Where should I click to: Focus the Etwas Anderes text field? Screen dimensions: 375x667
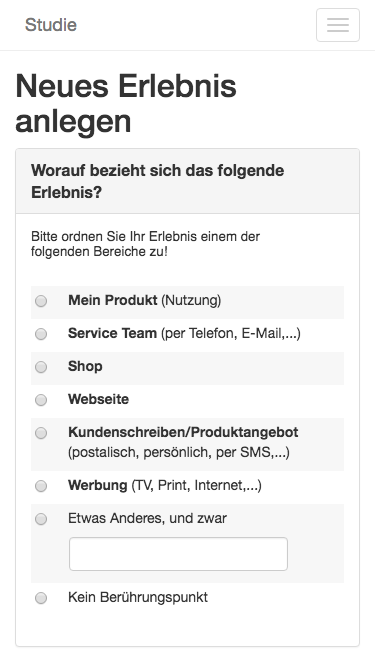point(178,554)
